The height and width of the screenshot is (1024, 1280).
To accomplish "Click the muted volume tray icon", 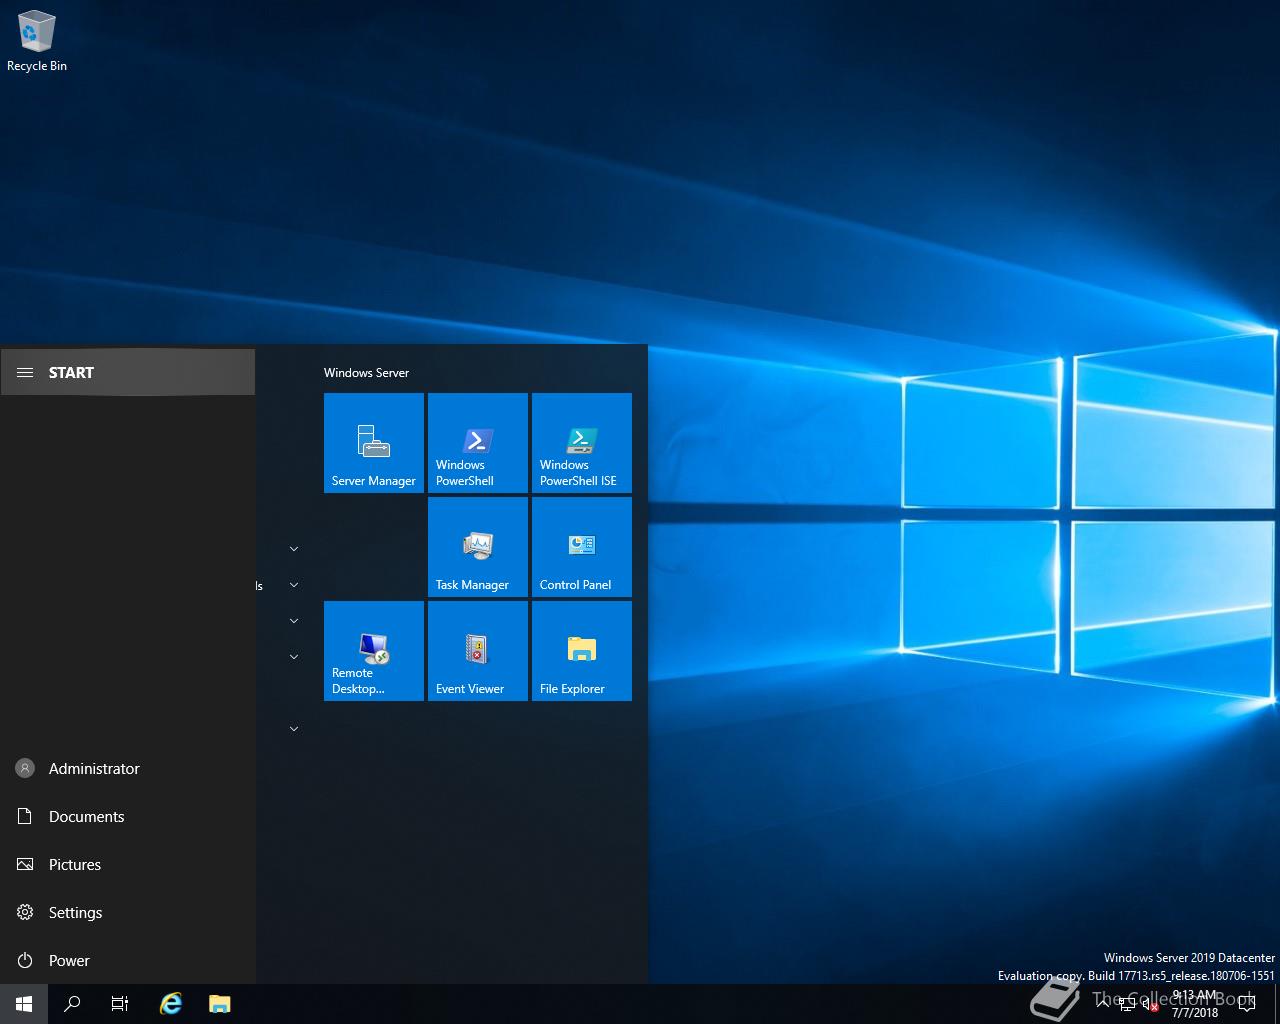I will [x=1150, y=1005].
